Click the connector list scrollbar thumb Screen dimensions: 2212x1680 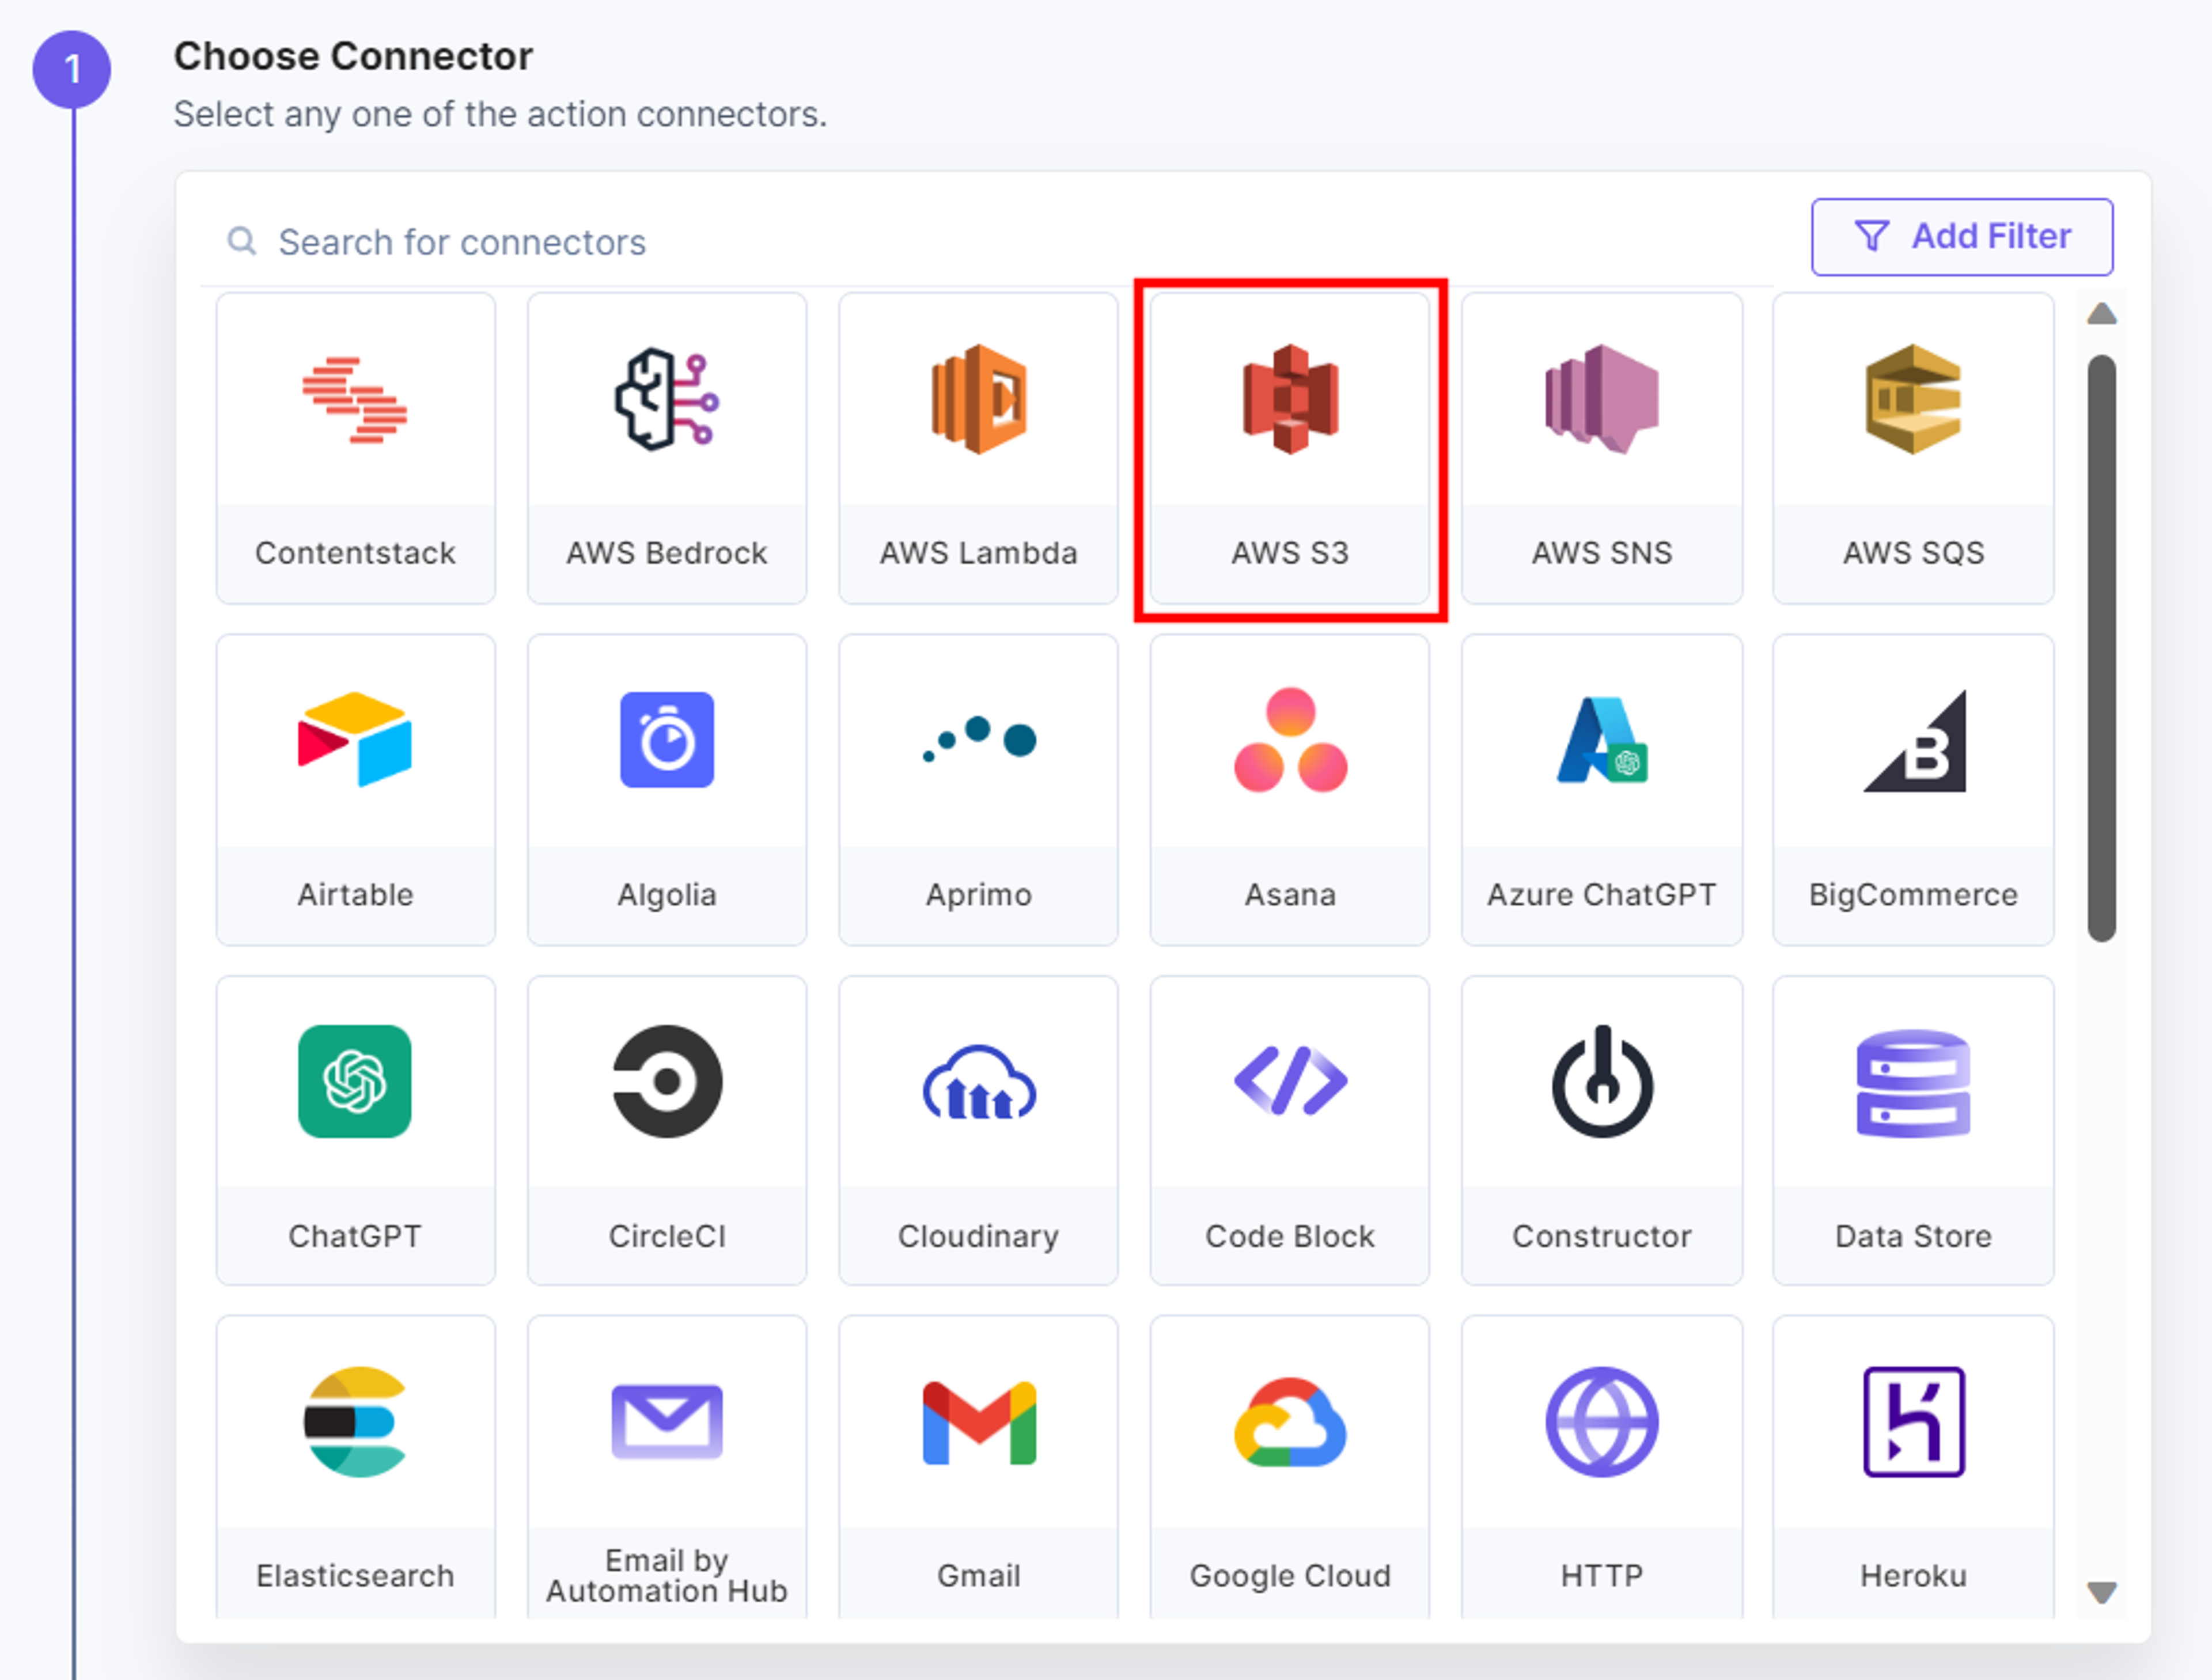click(2102, 648)
